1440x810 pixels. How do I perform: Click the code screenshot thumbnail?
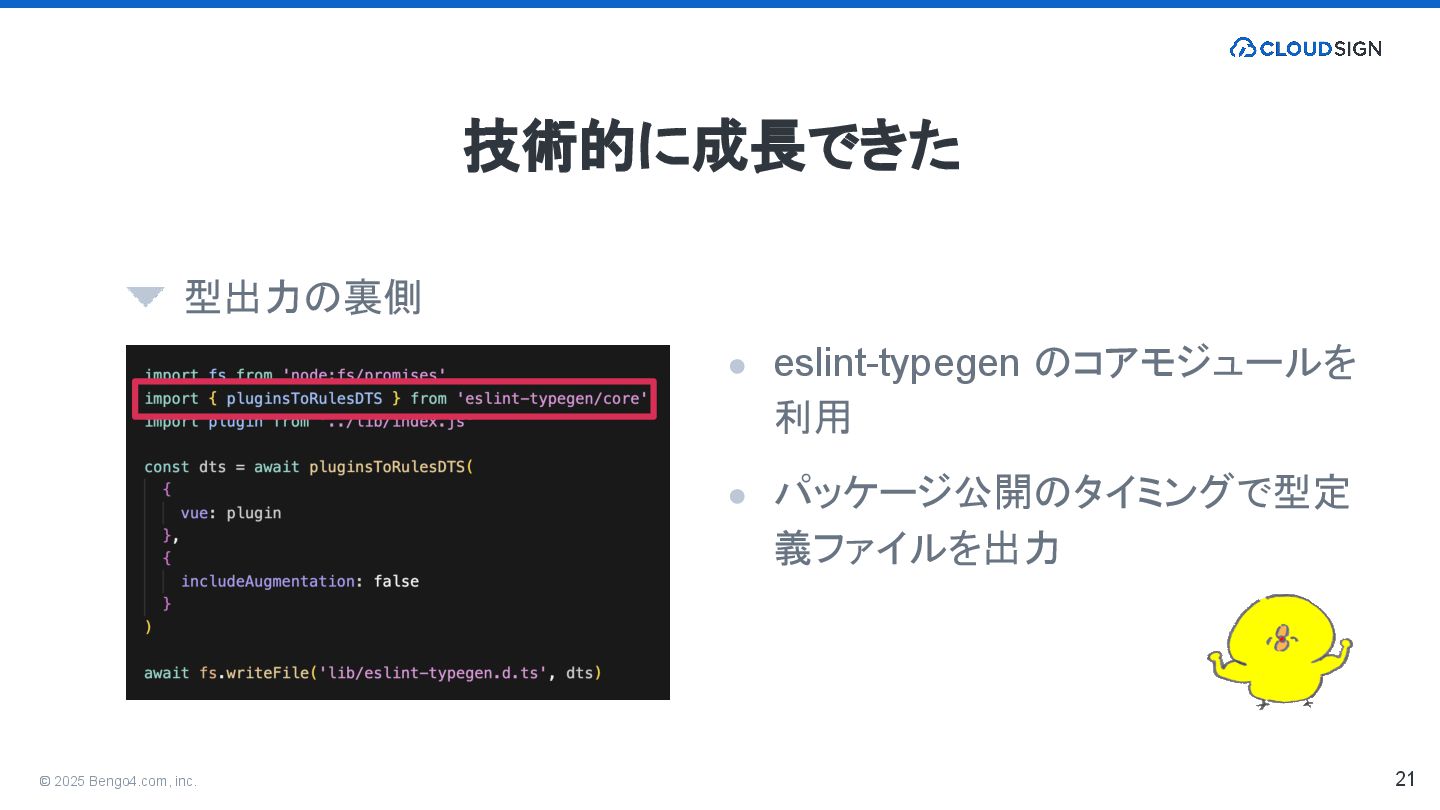398,522
